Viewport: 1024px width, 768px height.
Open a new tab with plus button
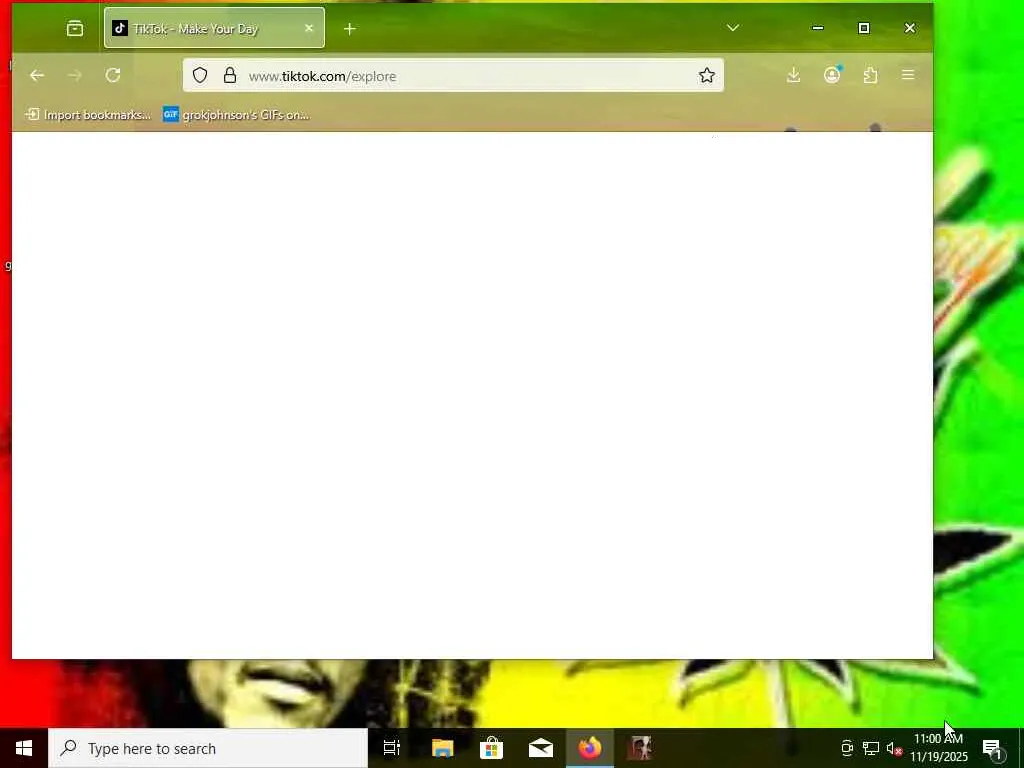pyautogui.click(x=349, y=29)
